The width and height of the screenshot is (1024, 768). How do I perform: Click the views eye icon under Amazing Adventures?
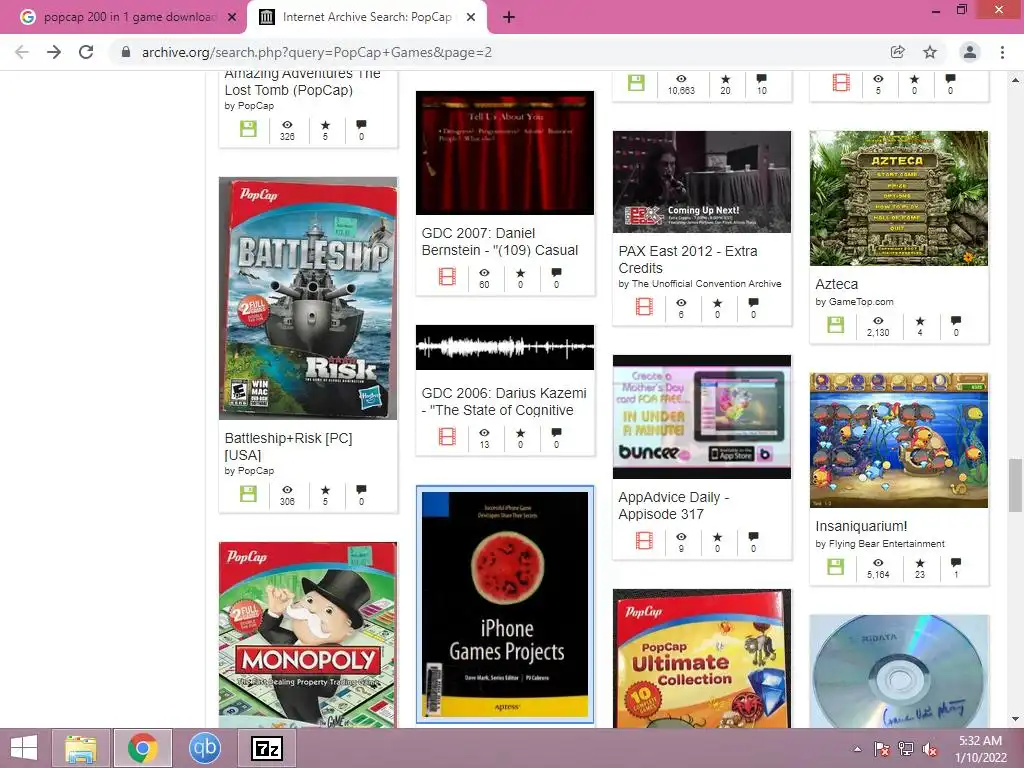[x=287, y=125]
